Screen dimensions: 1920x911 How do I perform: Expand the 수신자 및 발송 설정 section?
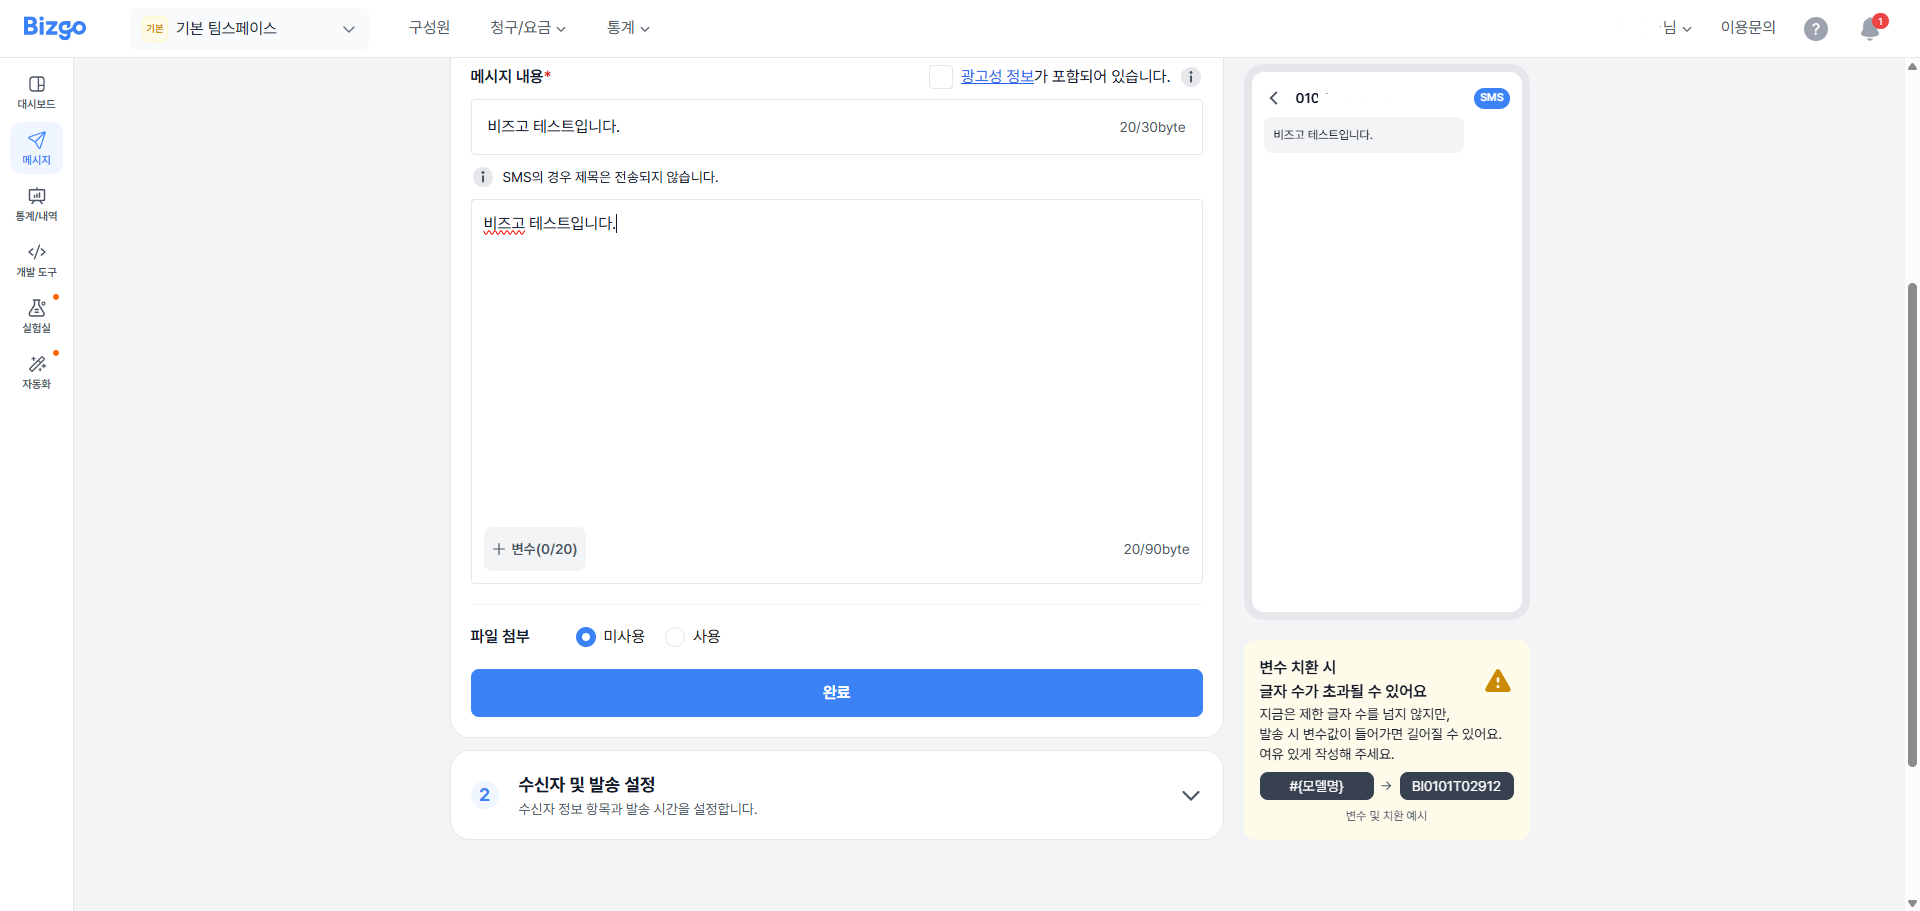click(x=1190, y=795)
